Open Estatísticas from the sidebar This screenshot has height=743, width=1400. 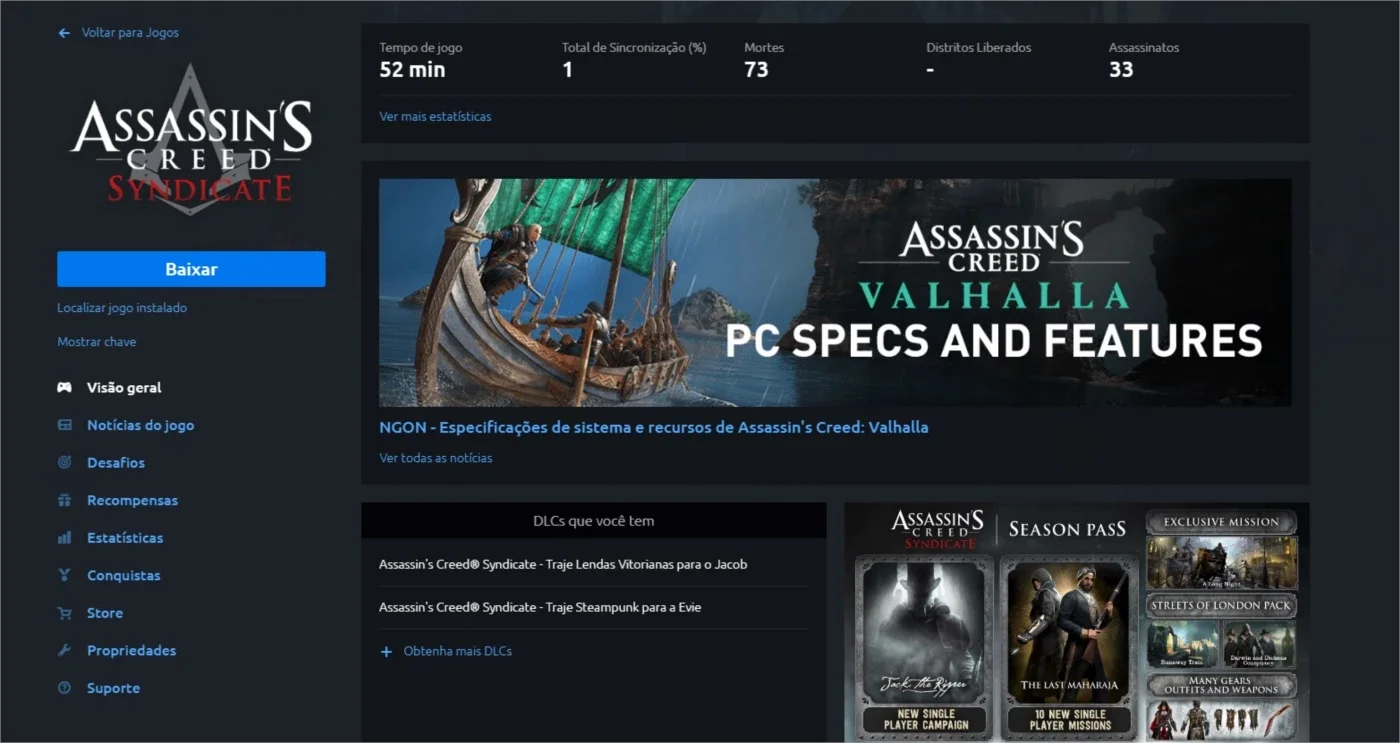click(x=125, y=538)
